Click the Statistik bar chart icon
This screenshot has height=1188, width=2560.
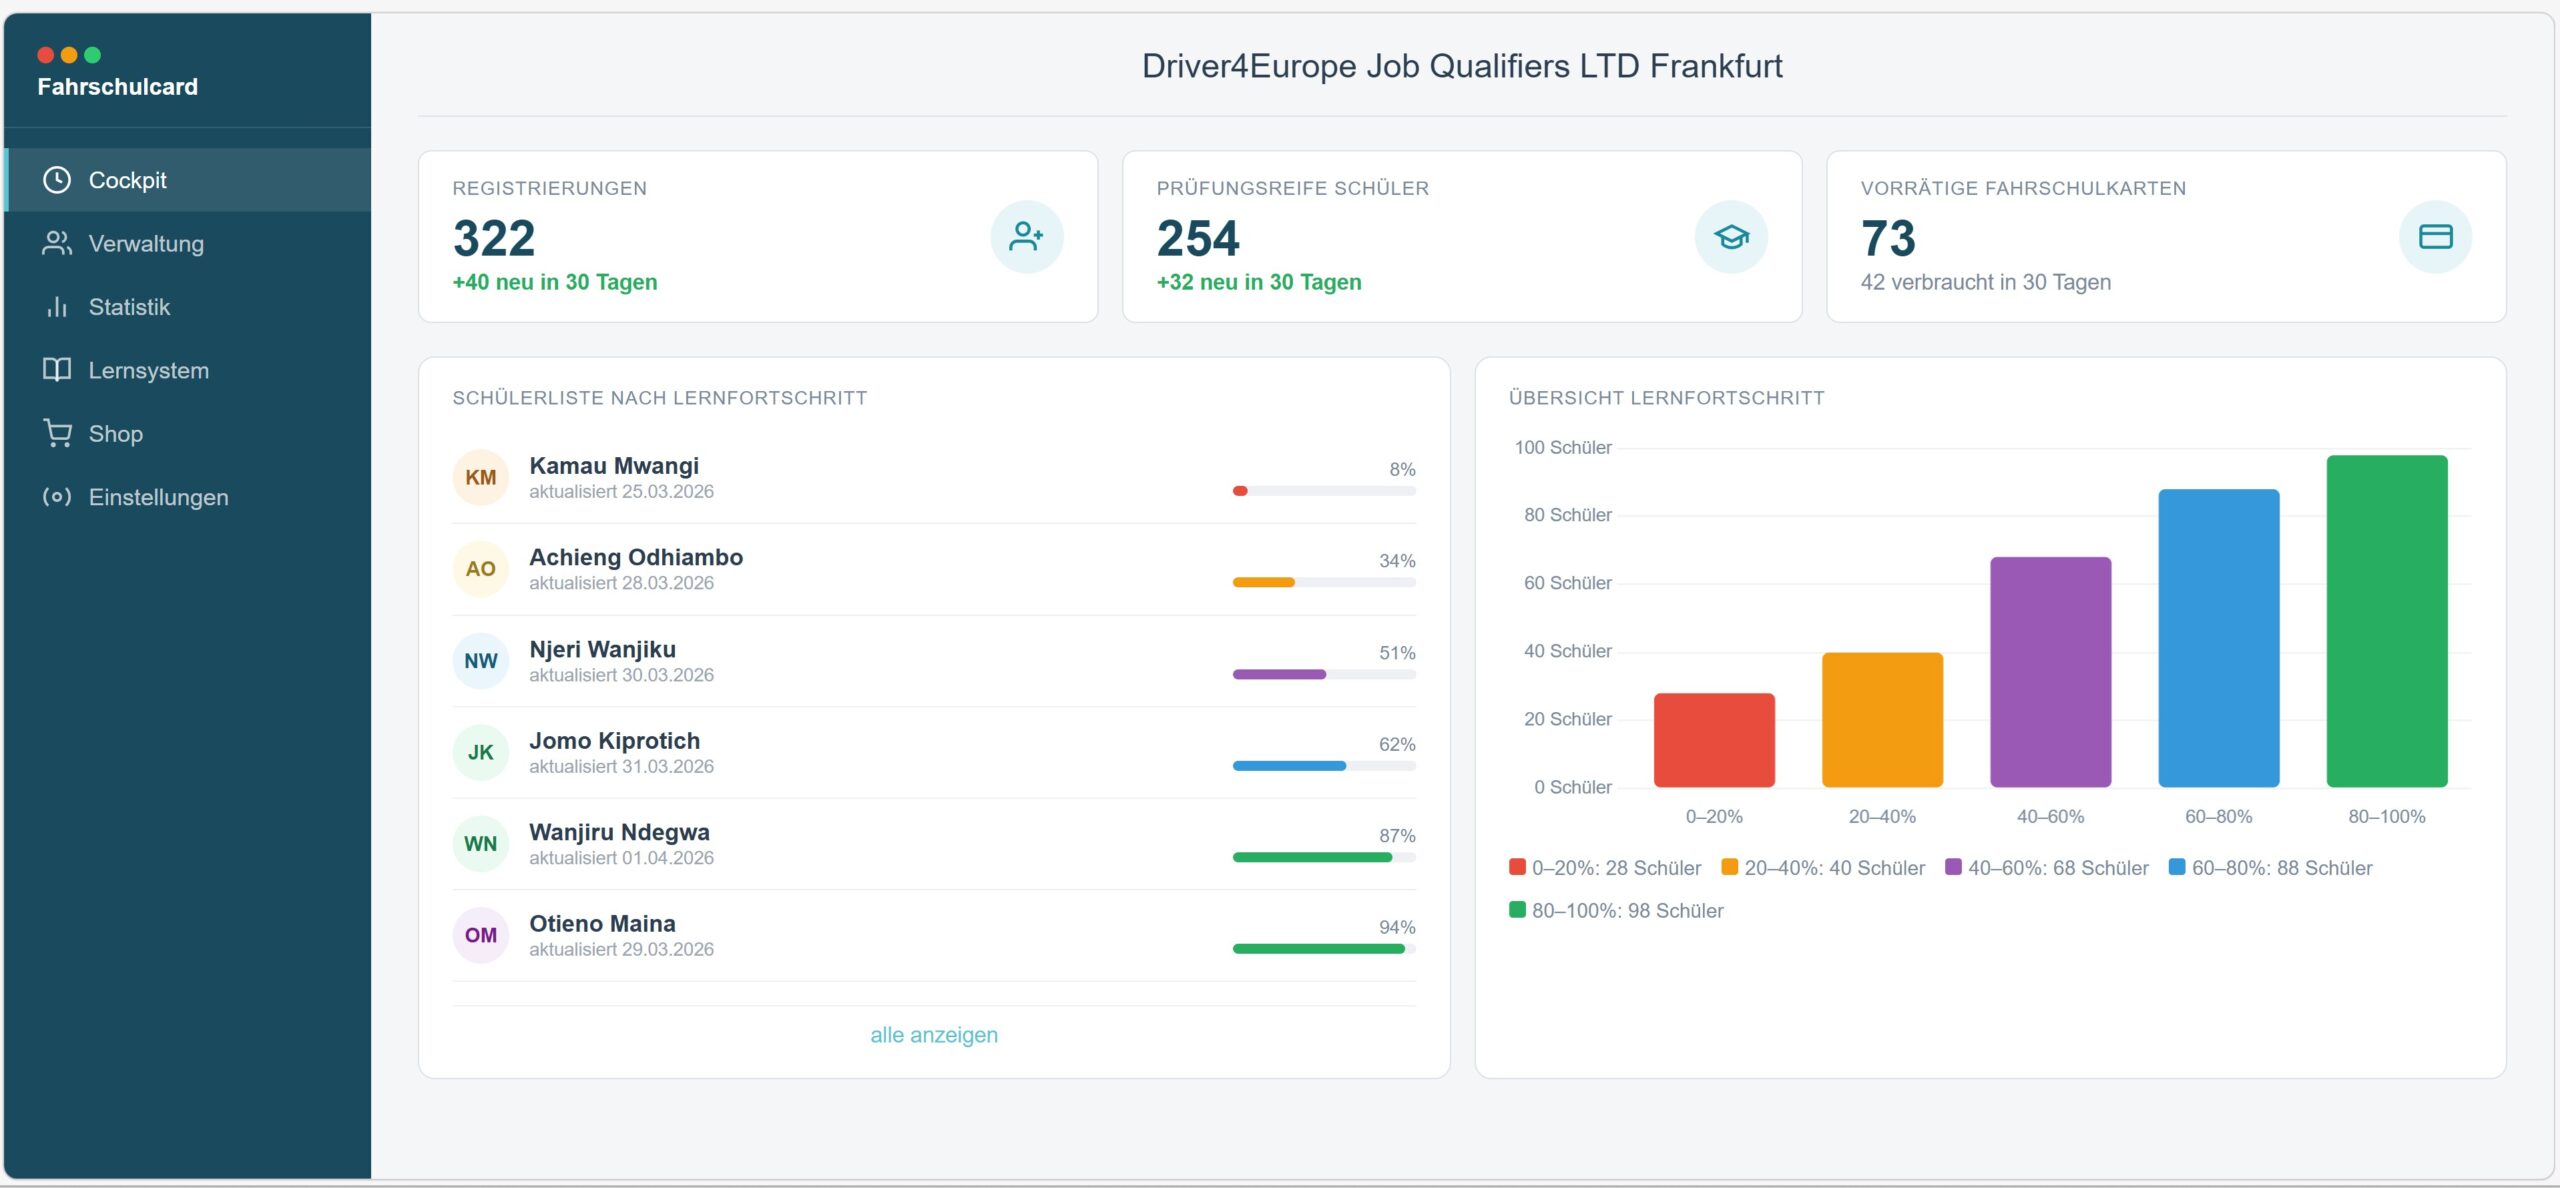(57, 307)
